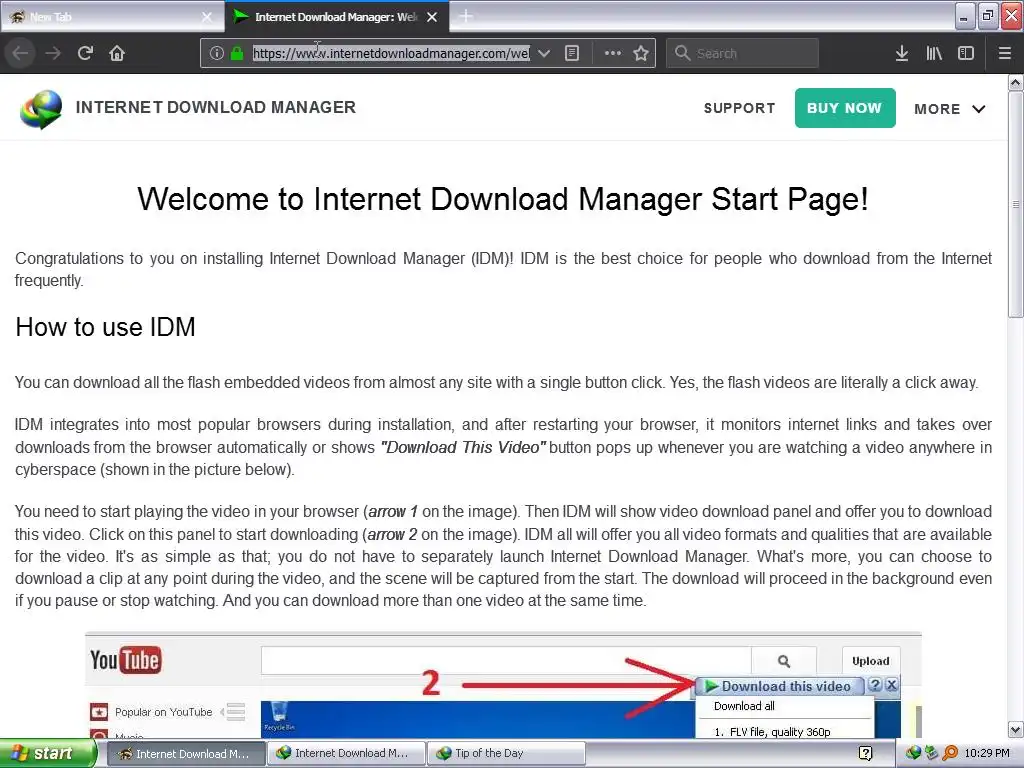Reload the current page
This screenshot has height=768, width=1024.
[x=85, y=53]
